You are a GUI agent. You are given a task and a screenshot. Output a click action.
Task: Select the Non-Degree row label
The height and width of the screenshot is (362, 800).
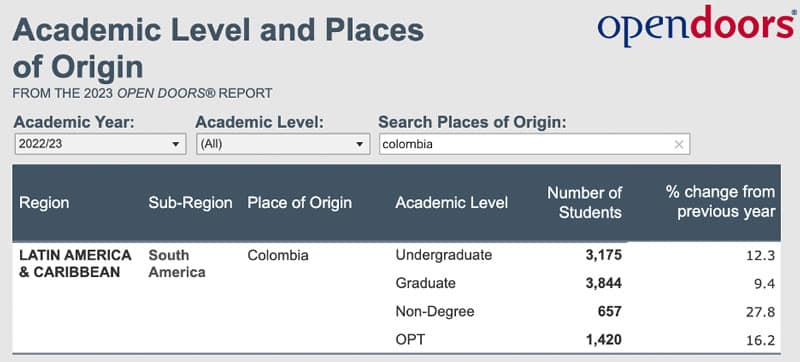coord(435,312)
